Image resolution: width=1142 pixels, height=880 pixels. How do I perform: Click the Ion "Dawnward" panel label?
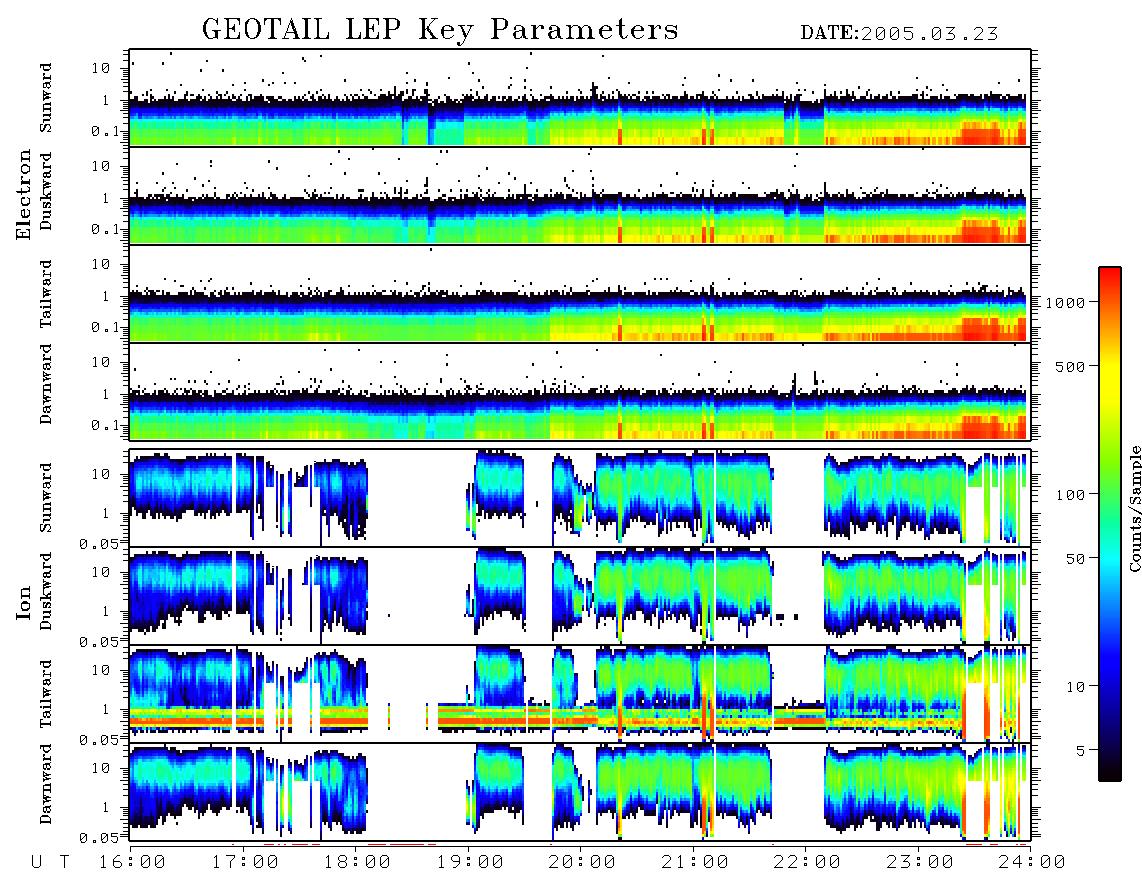[x=47, y=784]
